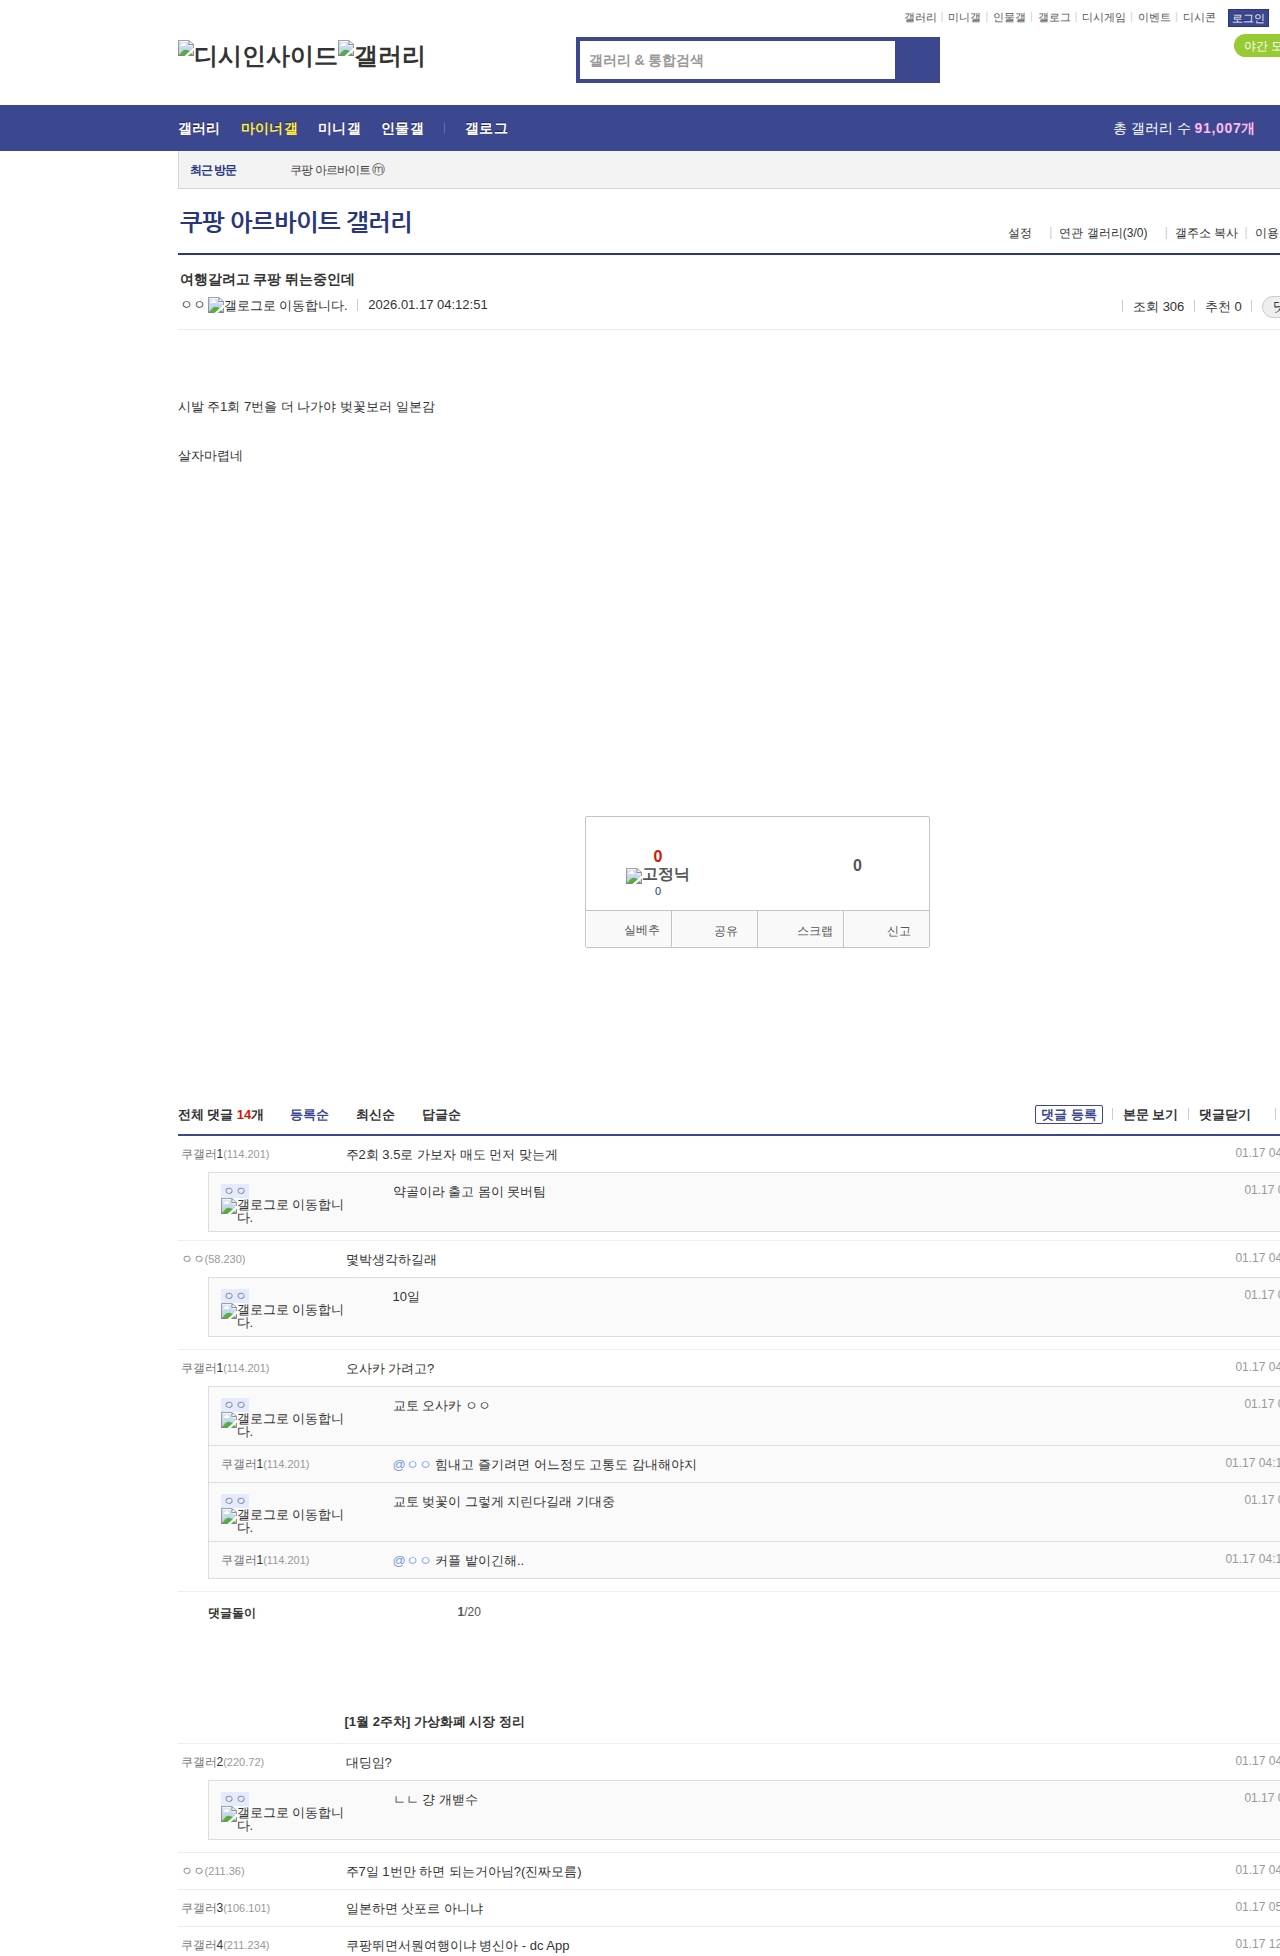Click the '전체 댓글 14개' comment count
1280x1956 pixels.
[x=221, y=1115]
